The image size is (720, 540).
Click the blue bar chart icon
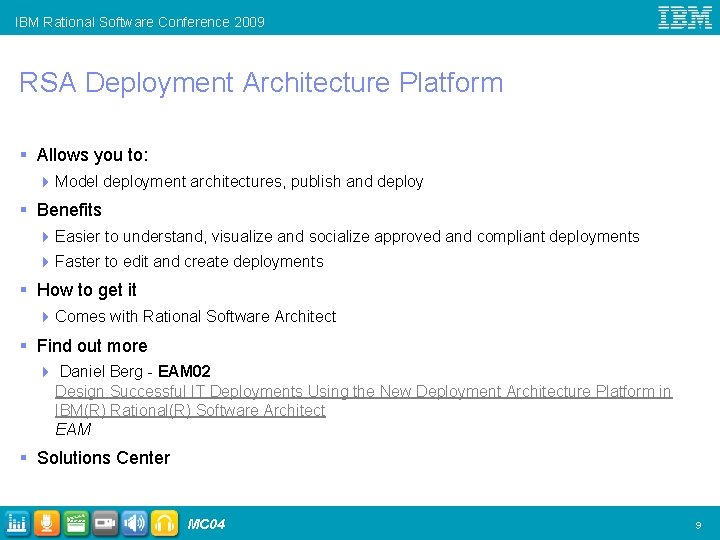(x=17, y=523)
